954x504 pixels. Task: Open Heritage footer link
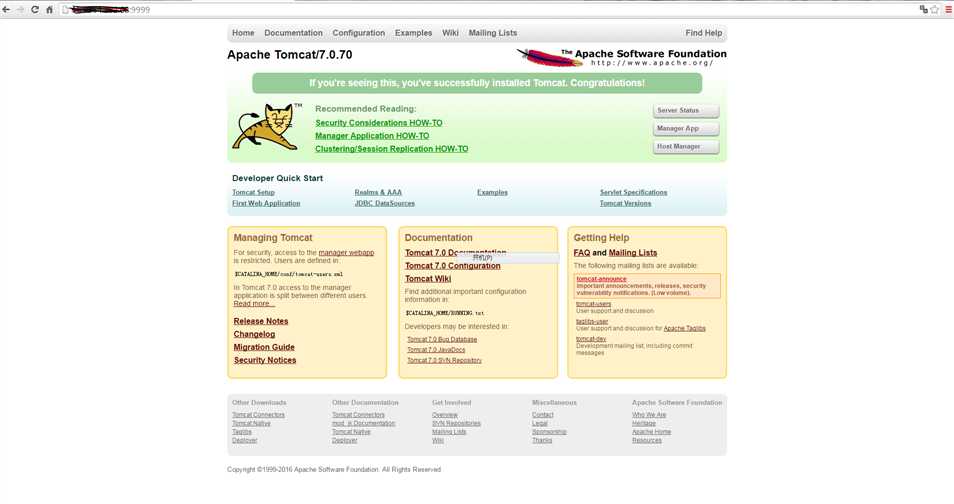click(x=644, y=424)
